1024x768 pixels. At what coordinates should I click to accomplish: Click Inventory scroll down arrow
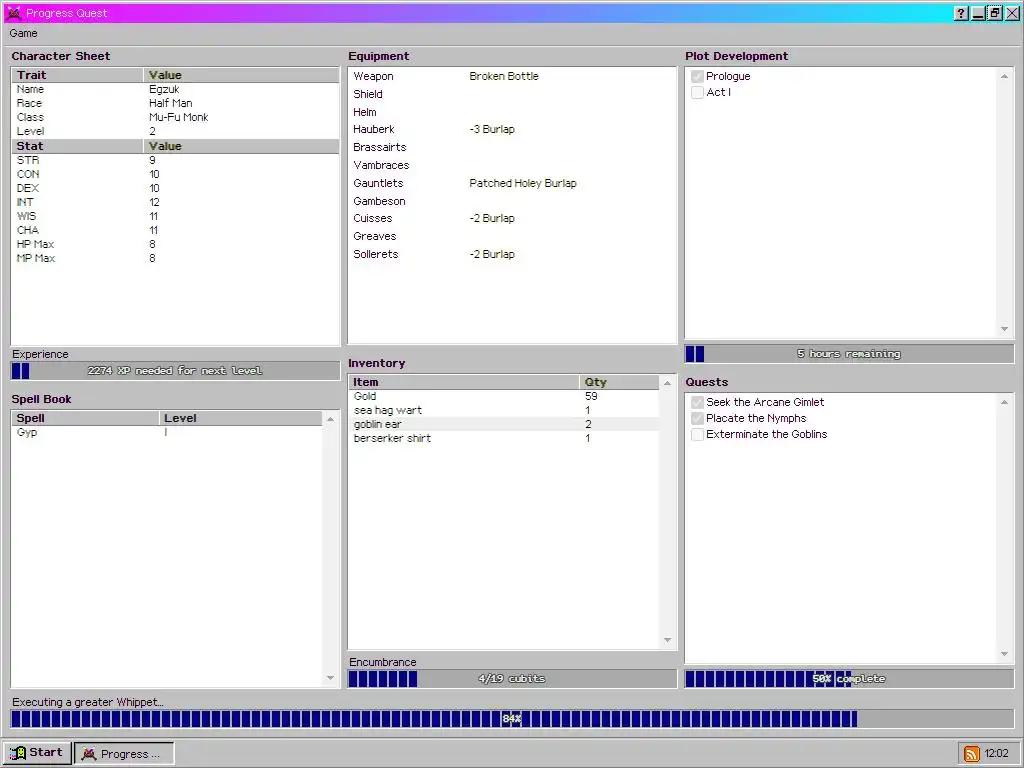pos(667,640)
